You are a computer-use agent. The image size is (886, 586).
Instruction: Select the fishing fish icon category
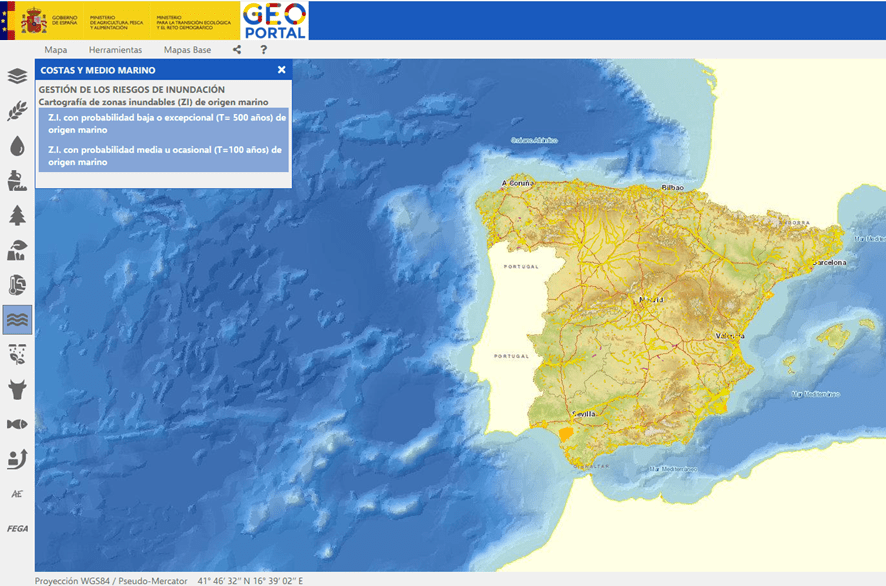coord(17,423)
